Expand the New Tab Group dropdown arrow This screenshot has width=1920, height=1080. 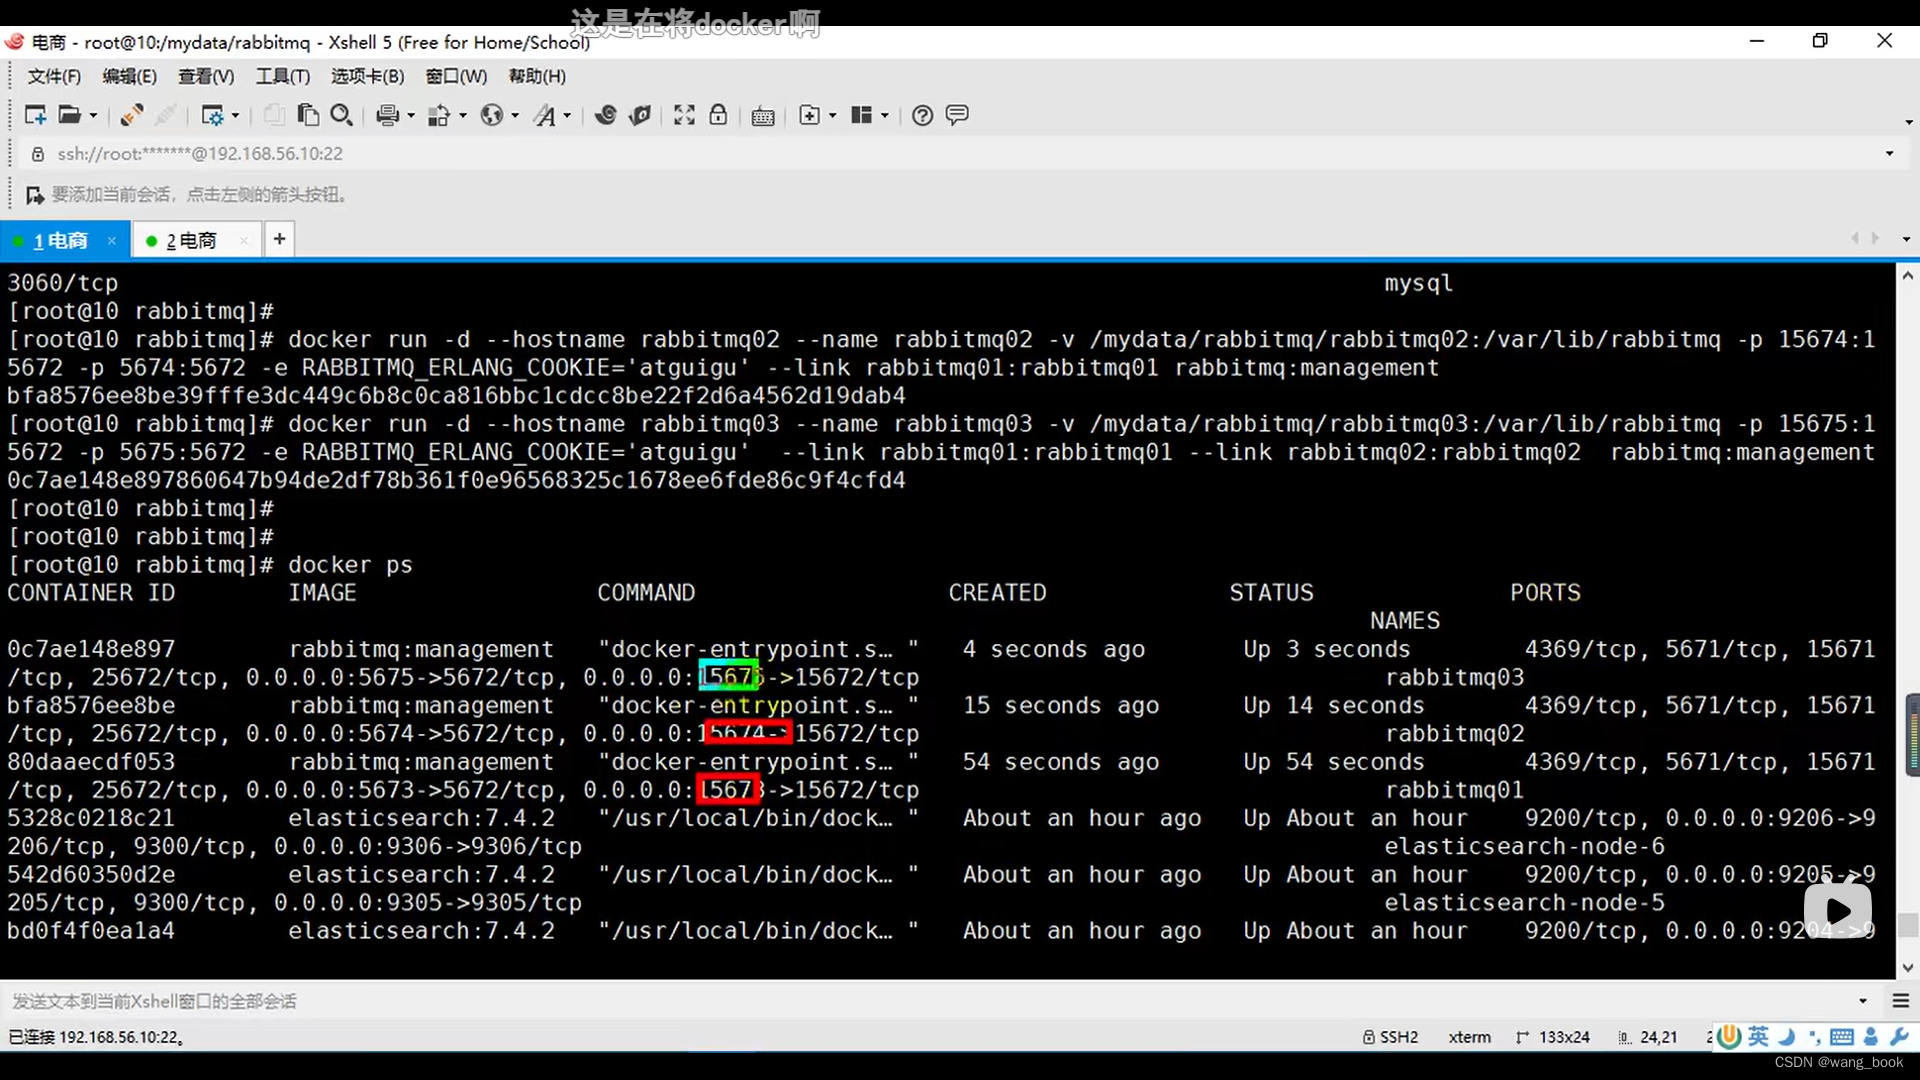pyautogui.click(x=833, y=116)
